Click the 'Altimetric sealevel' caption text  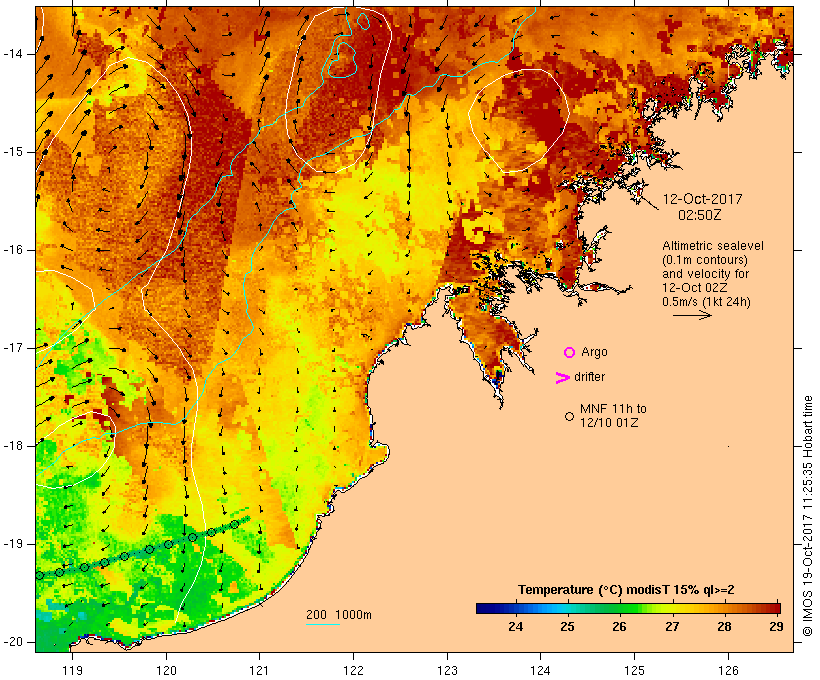pyautogui.click(x=713, y=246)
